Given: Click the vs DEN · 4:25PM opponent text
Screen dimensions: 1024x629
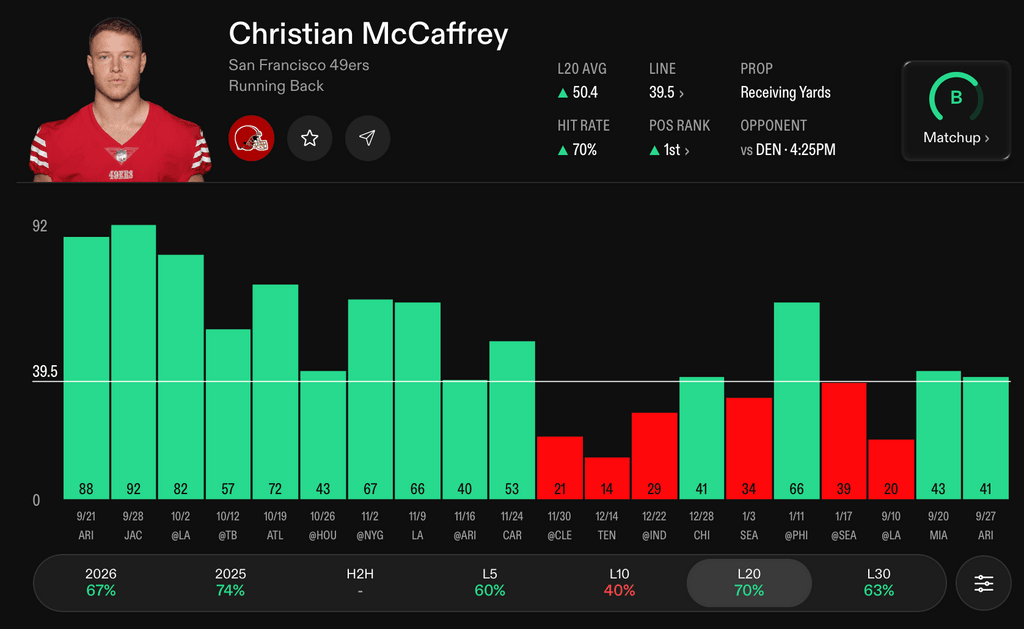Looking at the screenshot, I should 788,150.
